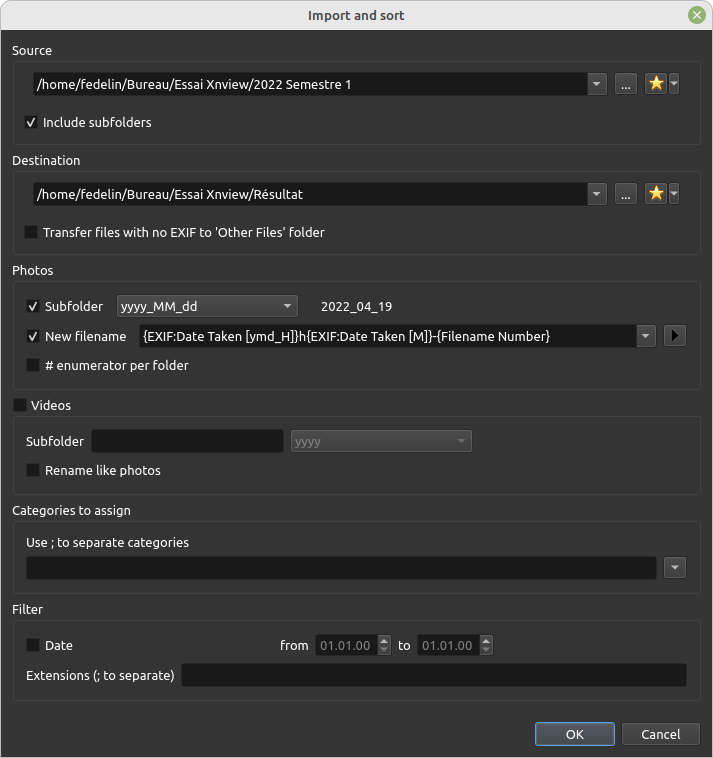Click the Cancel button
The image size is (713, 758).
coord(660,734)
